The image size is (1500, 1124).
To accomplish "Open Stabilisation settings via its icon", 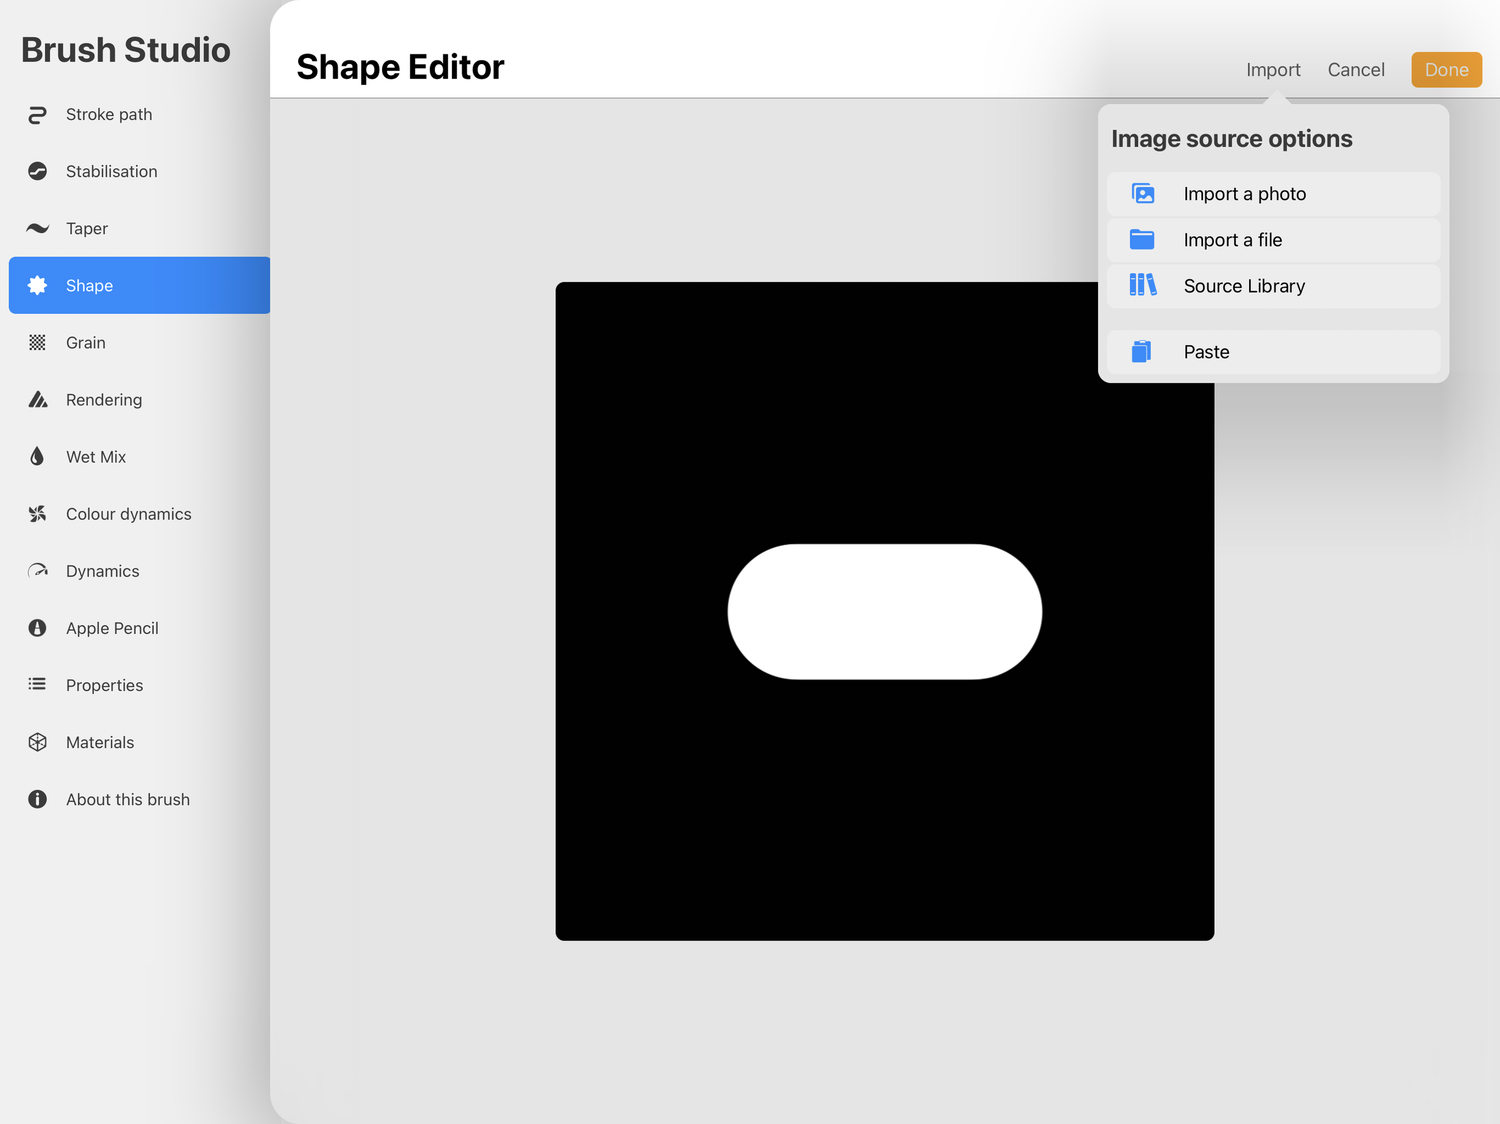I will (x=37, y=172).
